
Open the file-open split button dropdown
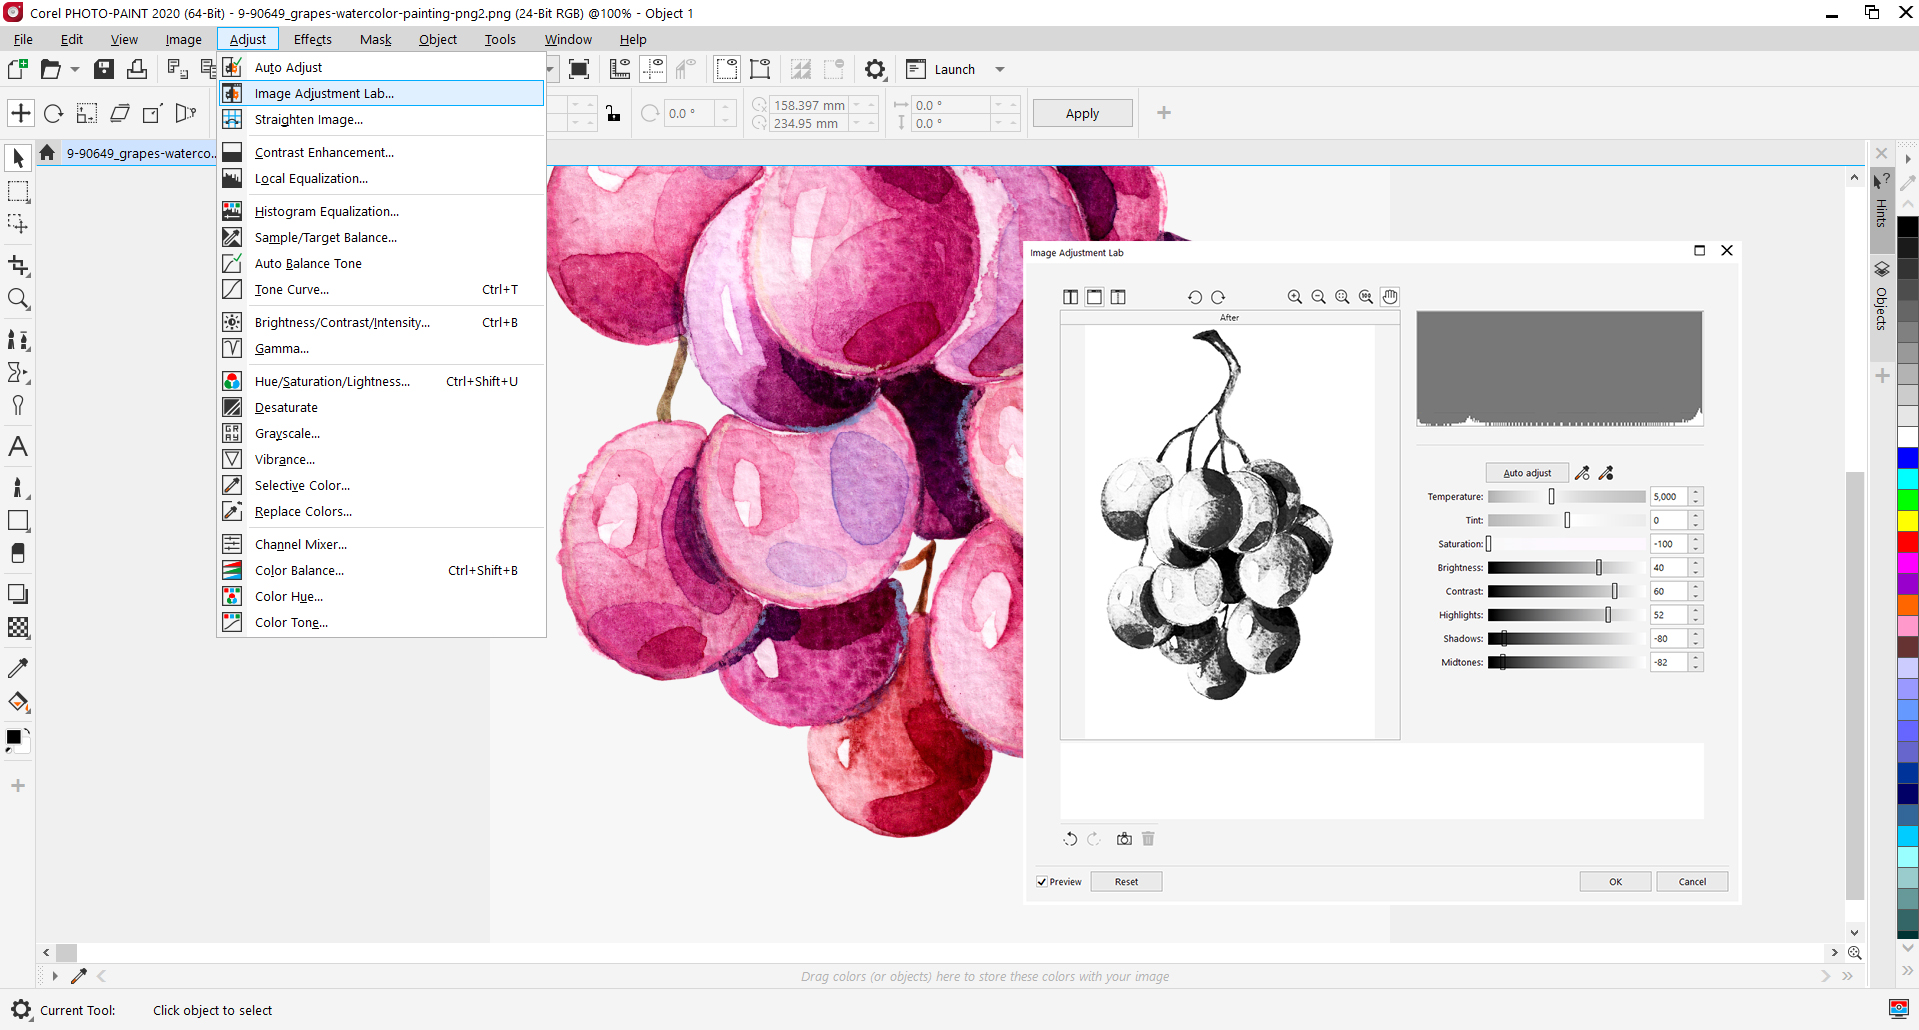click(x=73, y=69)
